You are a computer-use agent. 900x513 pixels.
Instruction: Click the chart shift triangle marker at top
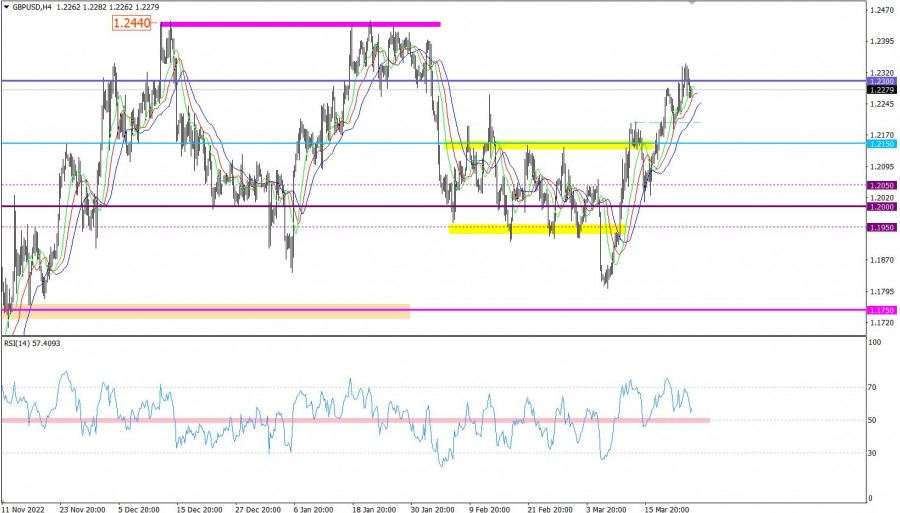pos(693,3)
